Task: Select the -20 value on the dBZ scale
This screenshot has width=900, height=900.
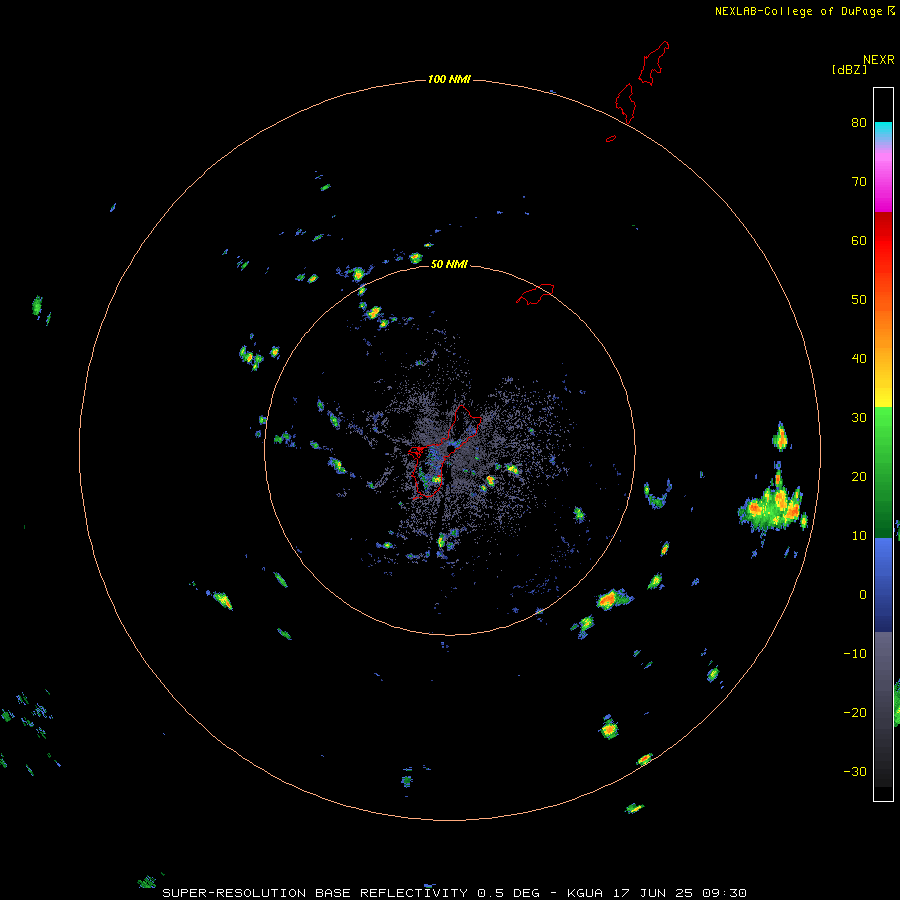Action: point(855,713)
